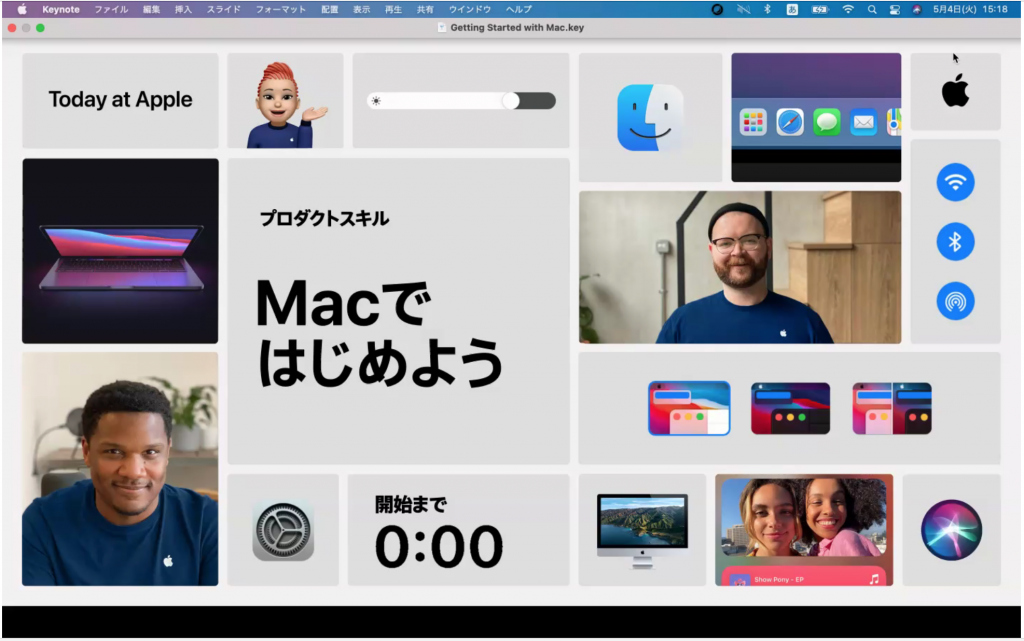
Task: Click the Safari compass icon in Dock image
Action: tap(790, 122)
